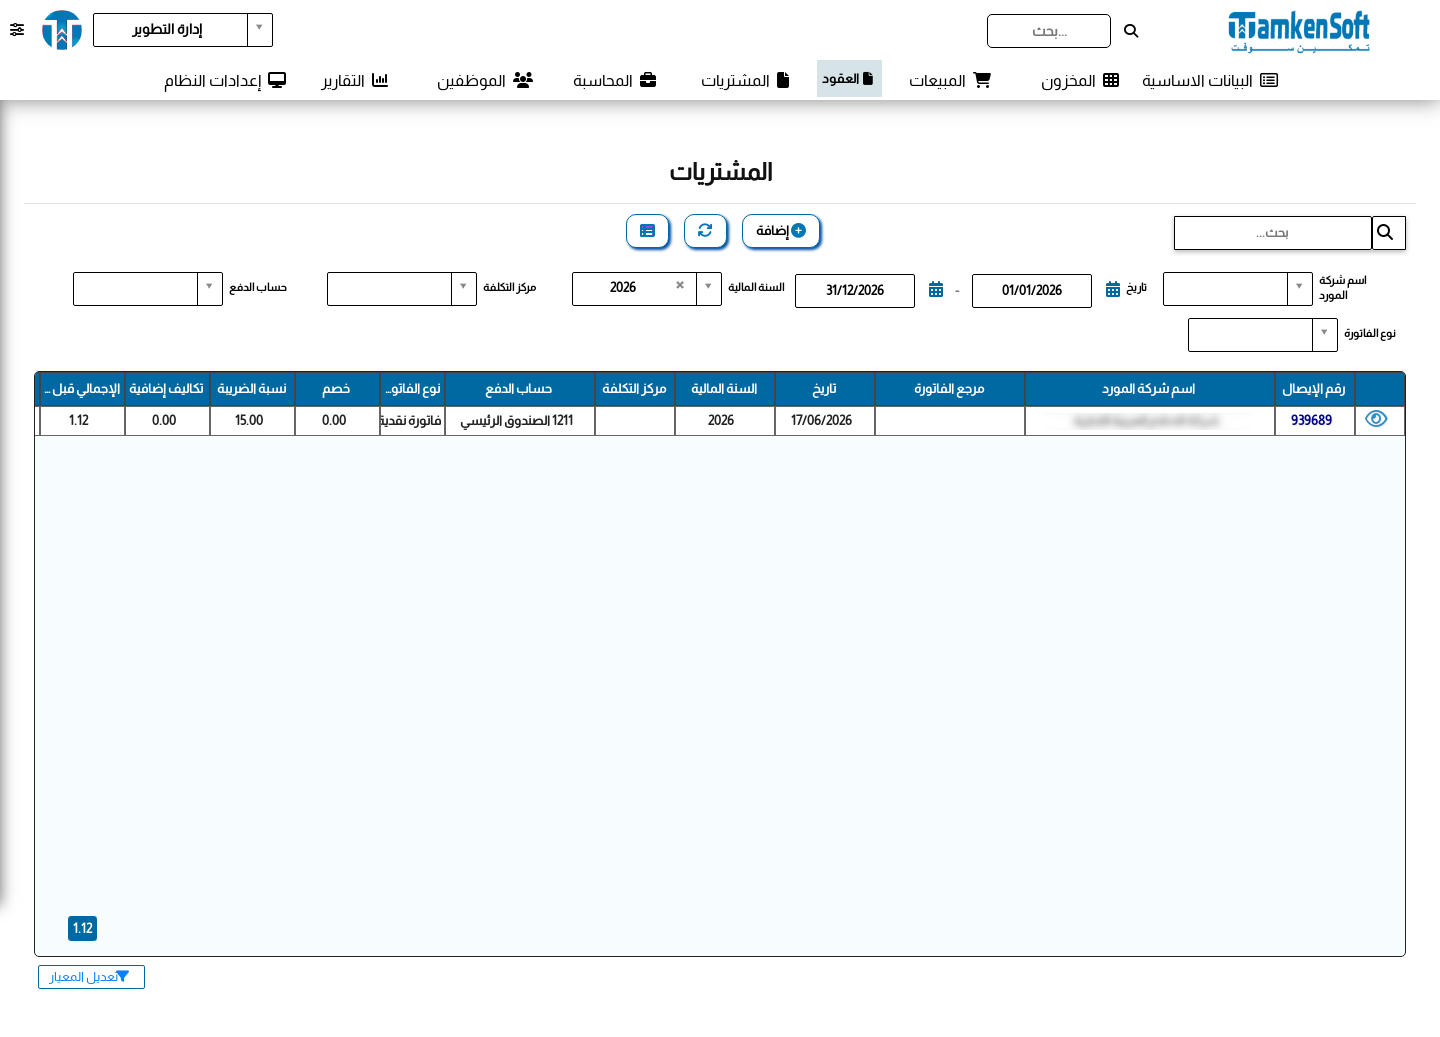The height and width of the screenshot is (1037, 1440).
Task: Click the 1211 الصندوق الرئيسي cell
Action: click(518, 421)
